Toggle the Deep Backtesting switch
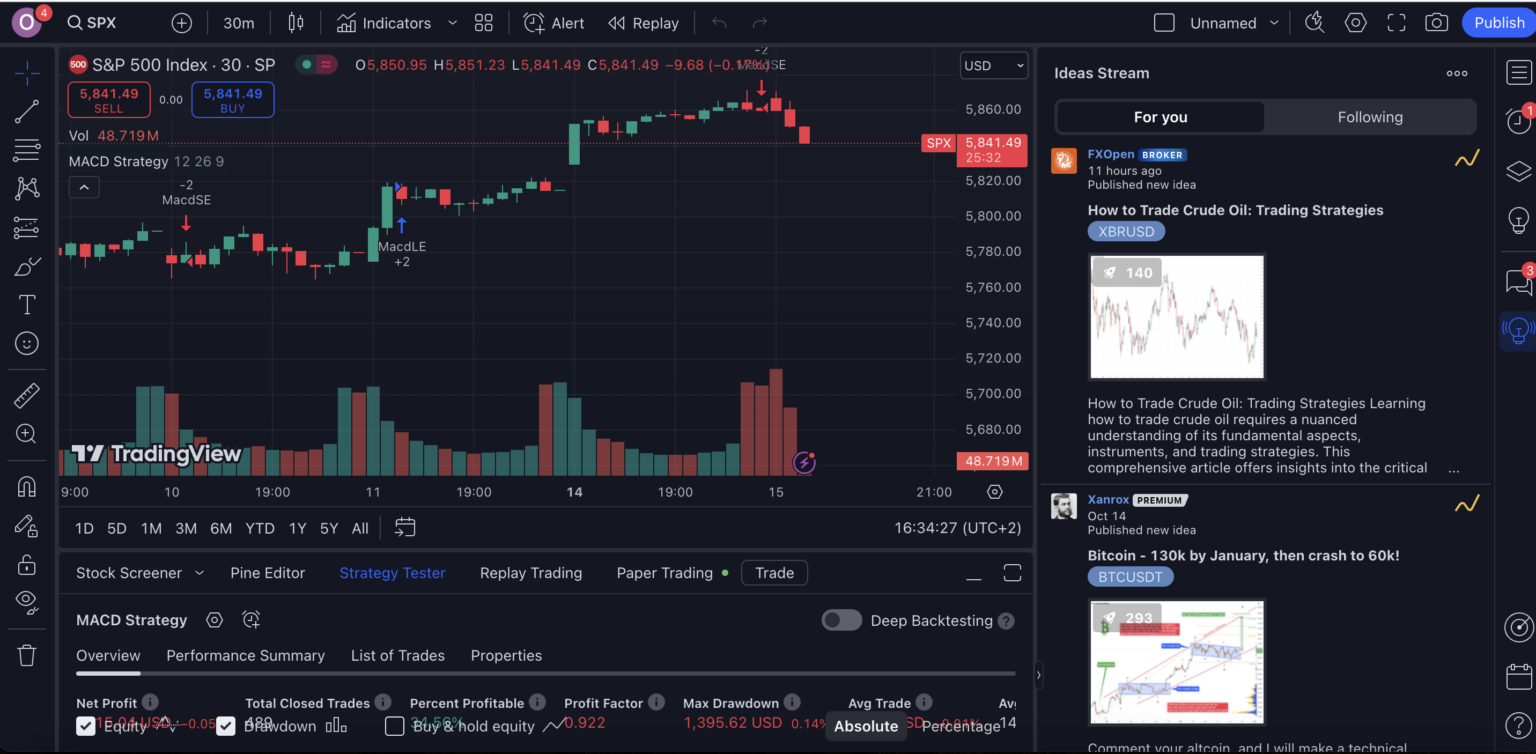The width and height of the screenshot is (1536, 754). click(841, 620)
